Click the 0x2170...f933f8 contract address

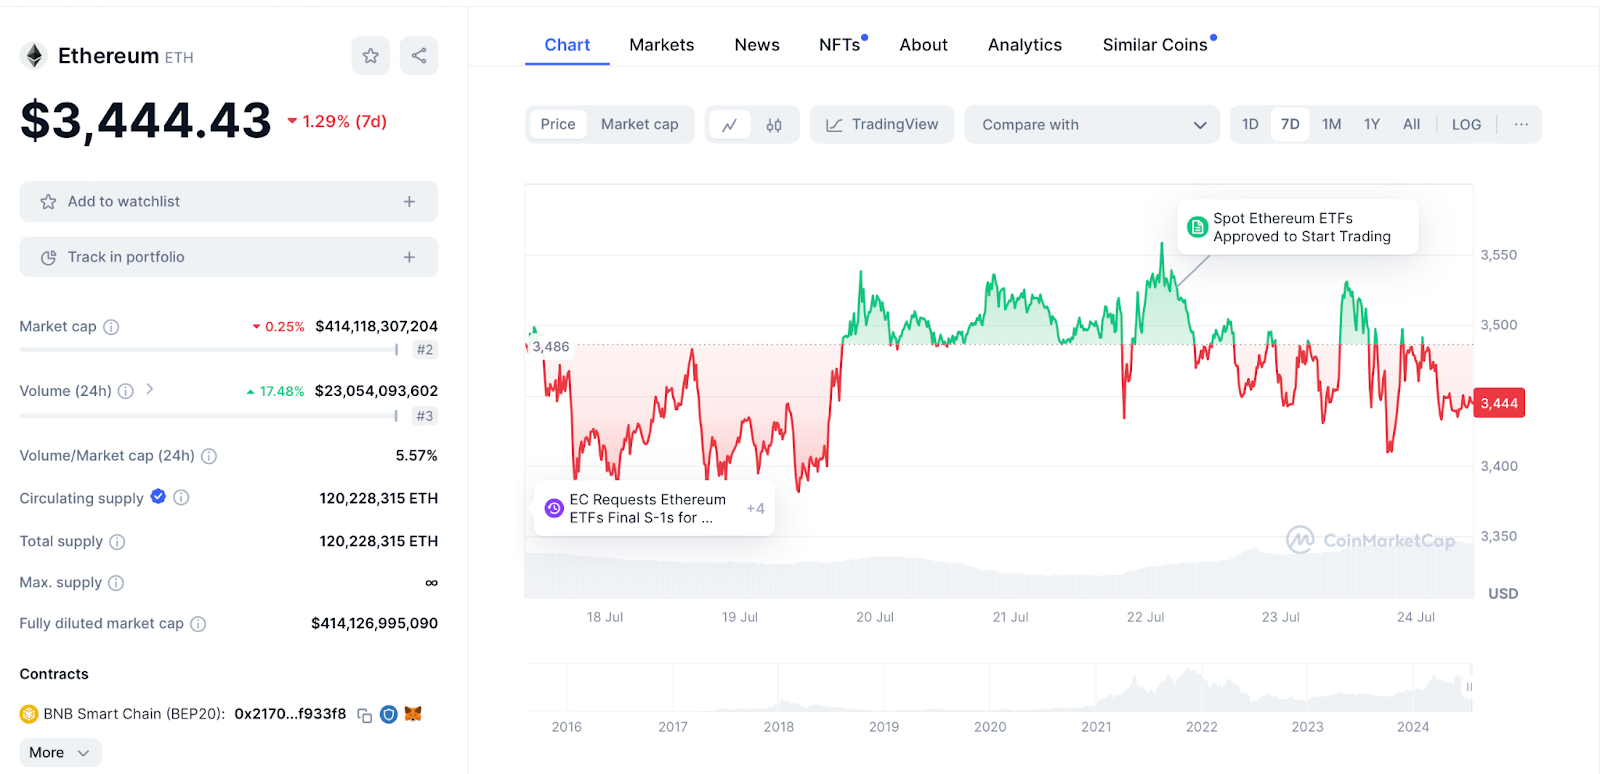[290, 714]
